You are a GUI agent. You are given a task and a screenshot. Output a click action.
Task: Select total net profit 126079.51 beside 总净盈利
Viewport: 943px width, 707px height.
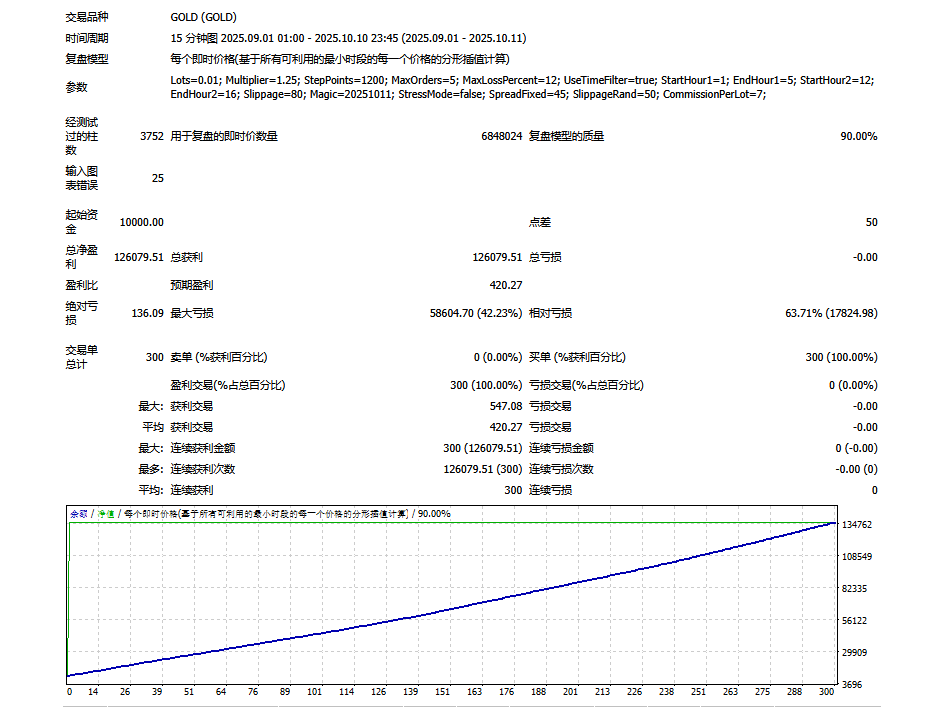click(139, 257)
